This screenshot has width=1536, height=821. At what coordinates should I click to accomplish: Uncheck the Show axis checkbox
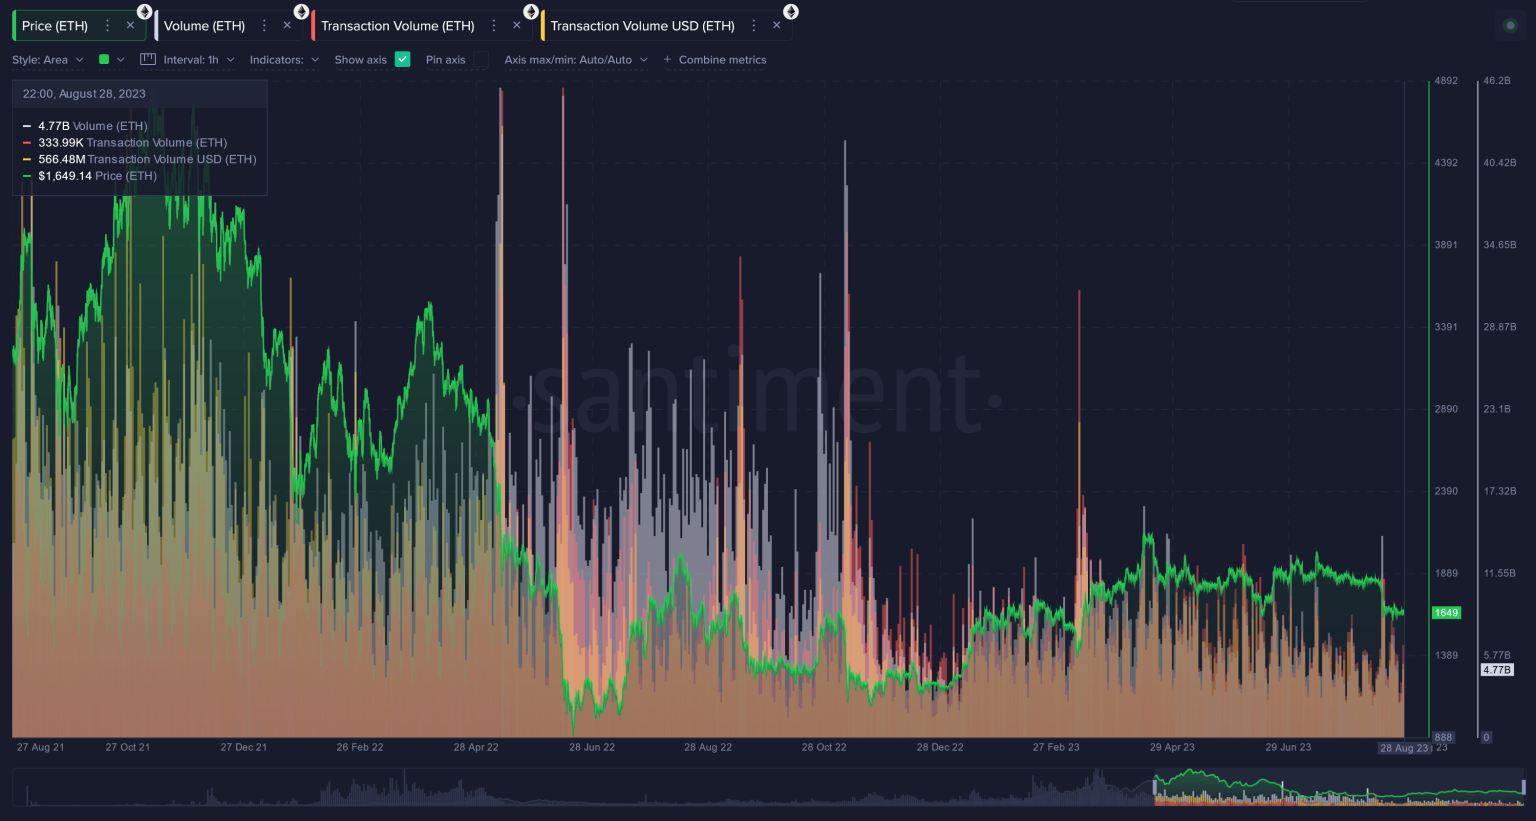pyautogui.click(x=402, y=59)
